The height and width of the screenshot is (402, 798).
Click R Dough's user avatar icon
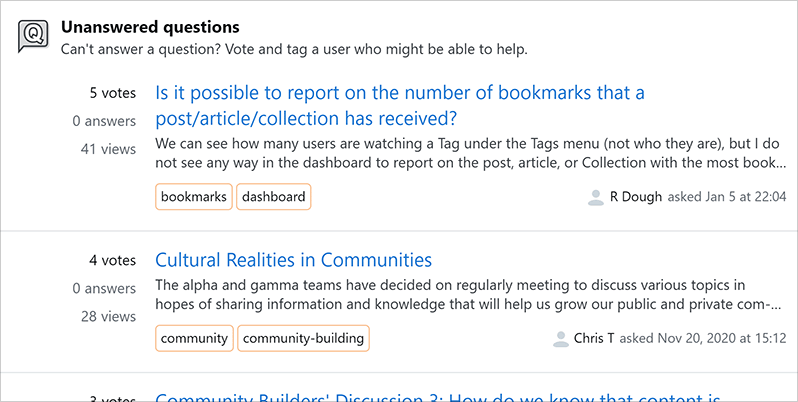596,197
